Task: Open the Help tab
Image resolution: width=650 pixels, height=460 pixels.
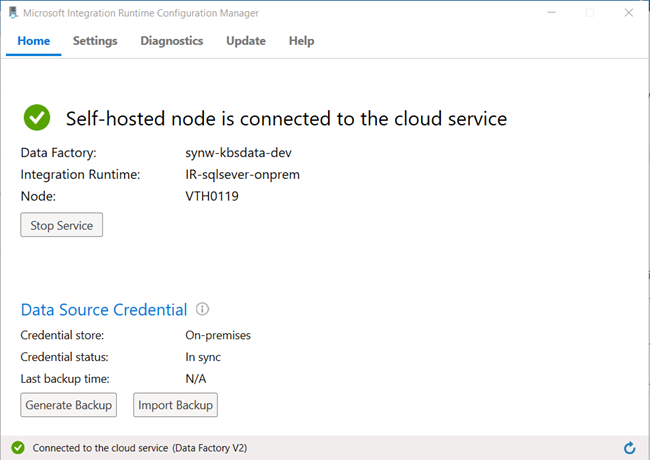Action: [x=301, y=41]
